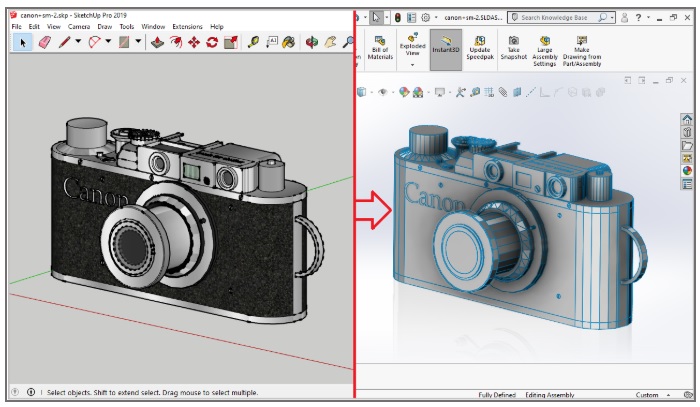Expand the SolidWorks Select tool dropdown
This screenshot has width=700, height=407.
point(387,18)
